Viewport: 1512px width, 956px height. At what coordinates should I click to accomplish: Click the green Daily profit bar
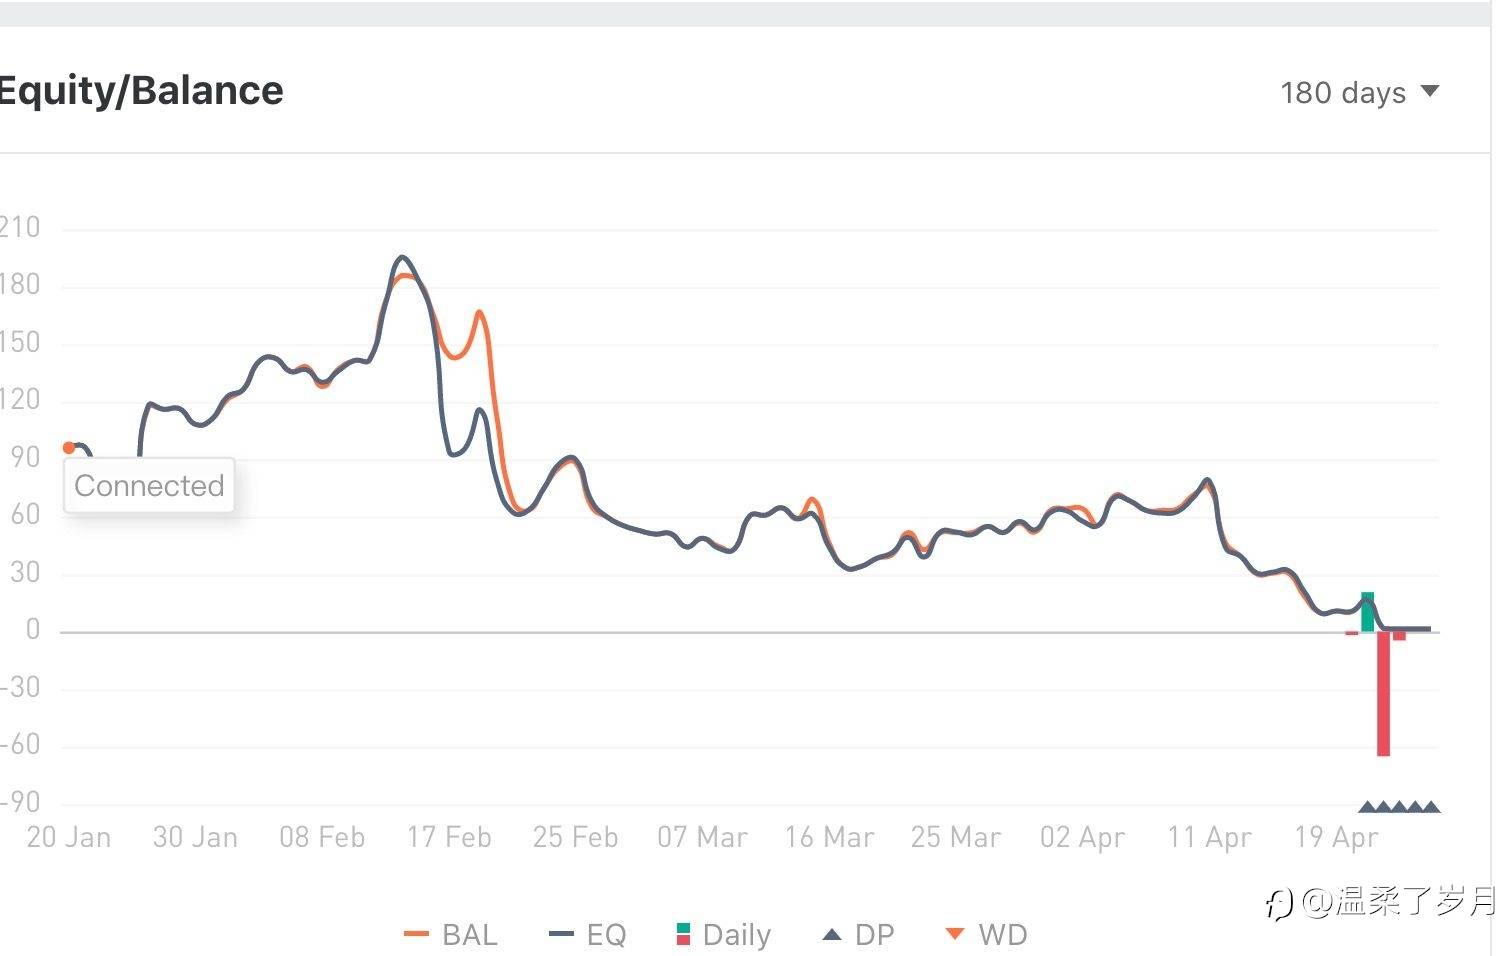tap(1367, 612)
